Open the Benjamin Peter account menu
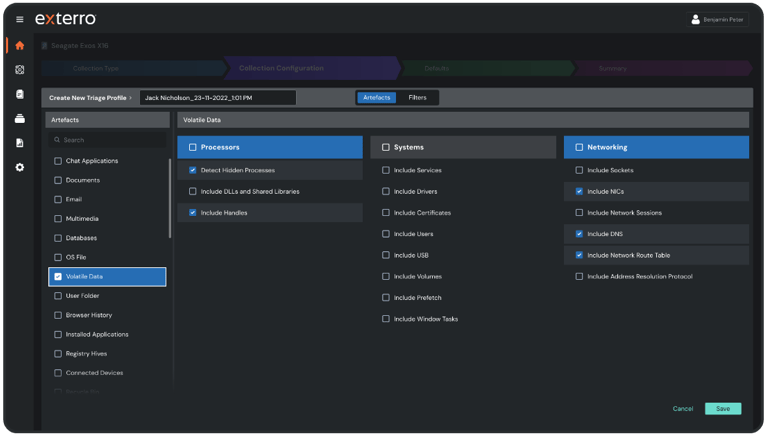The width and height of the screenshot is (768, 436). pyautogui.click(x=721, y=19)
